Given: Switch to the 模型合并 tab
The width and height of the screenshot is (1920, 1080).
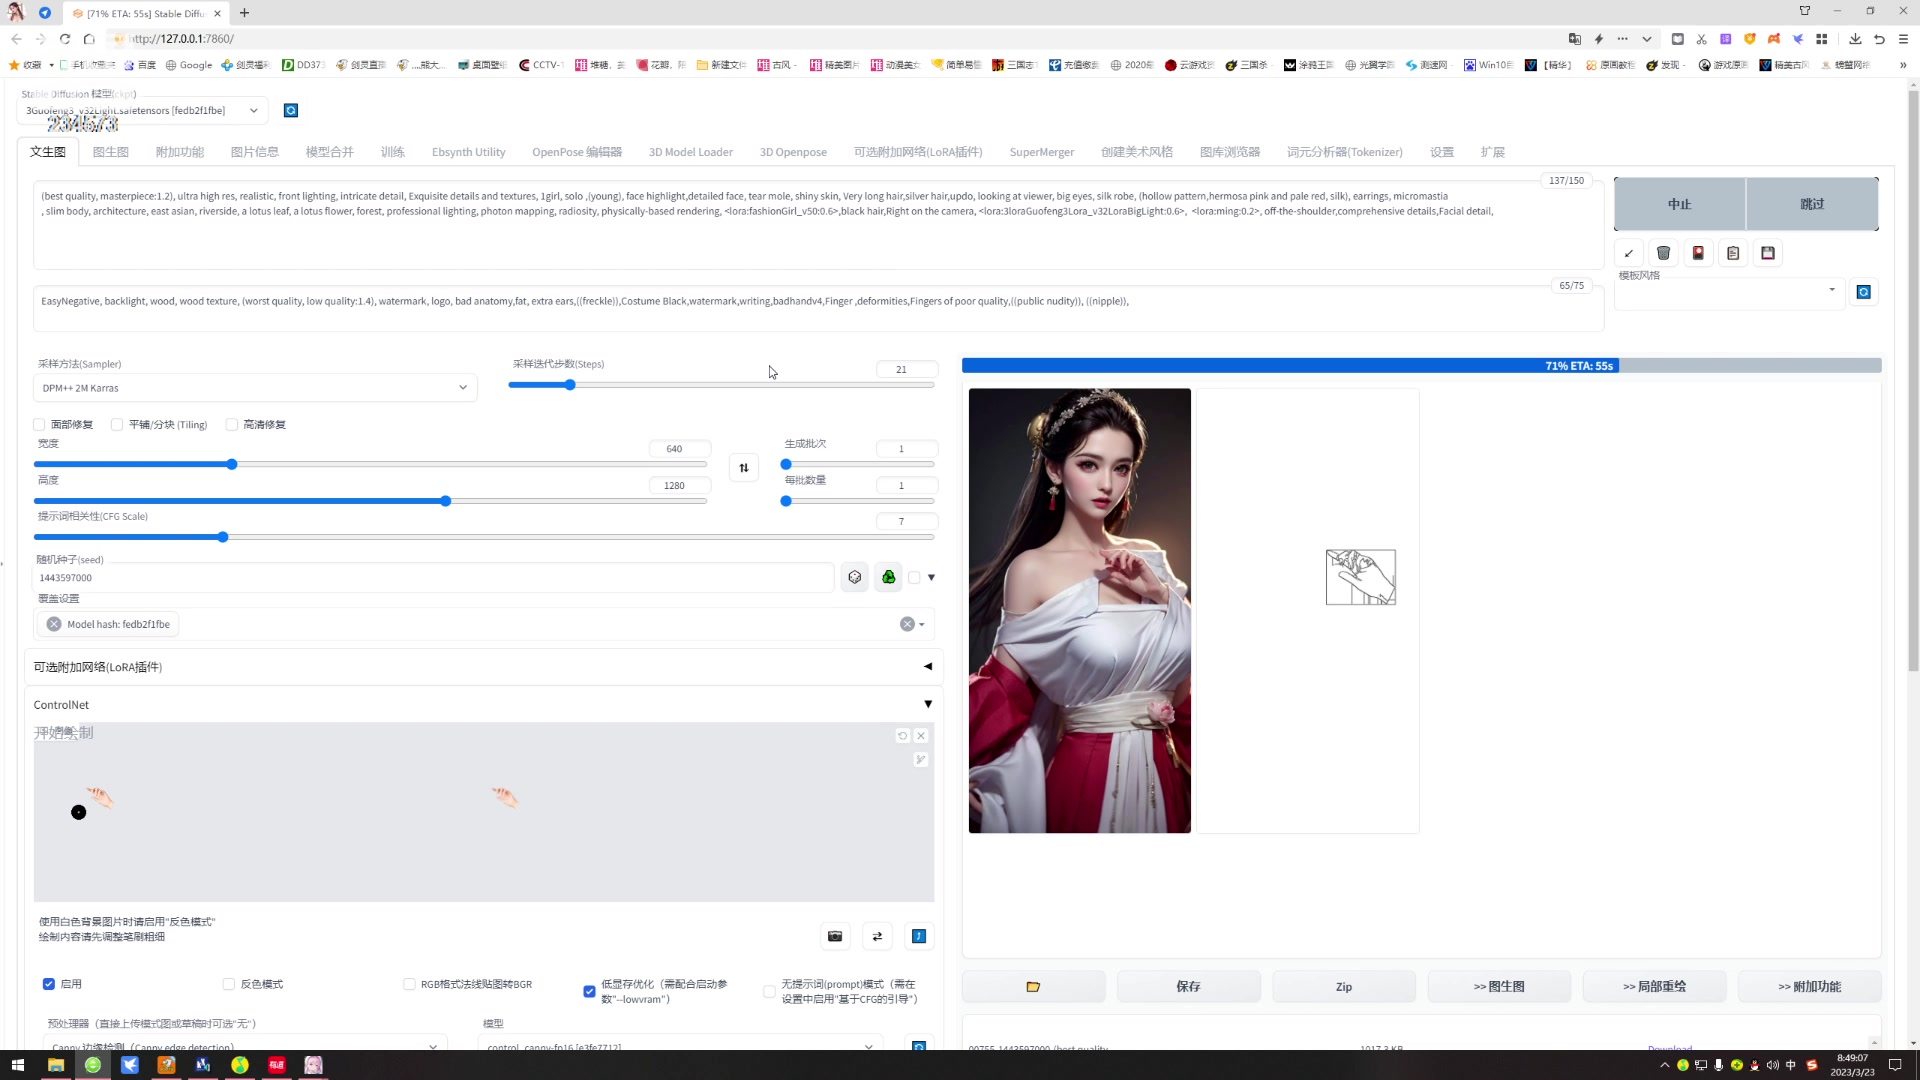Looking at the screenshot, I should tap(330, 152).
